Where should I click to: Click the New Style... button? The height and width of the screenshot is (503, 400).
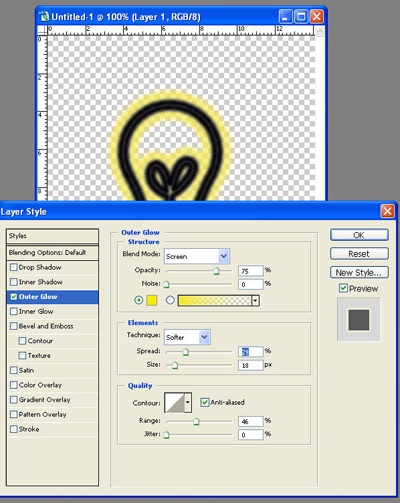coord(359,272)
